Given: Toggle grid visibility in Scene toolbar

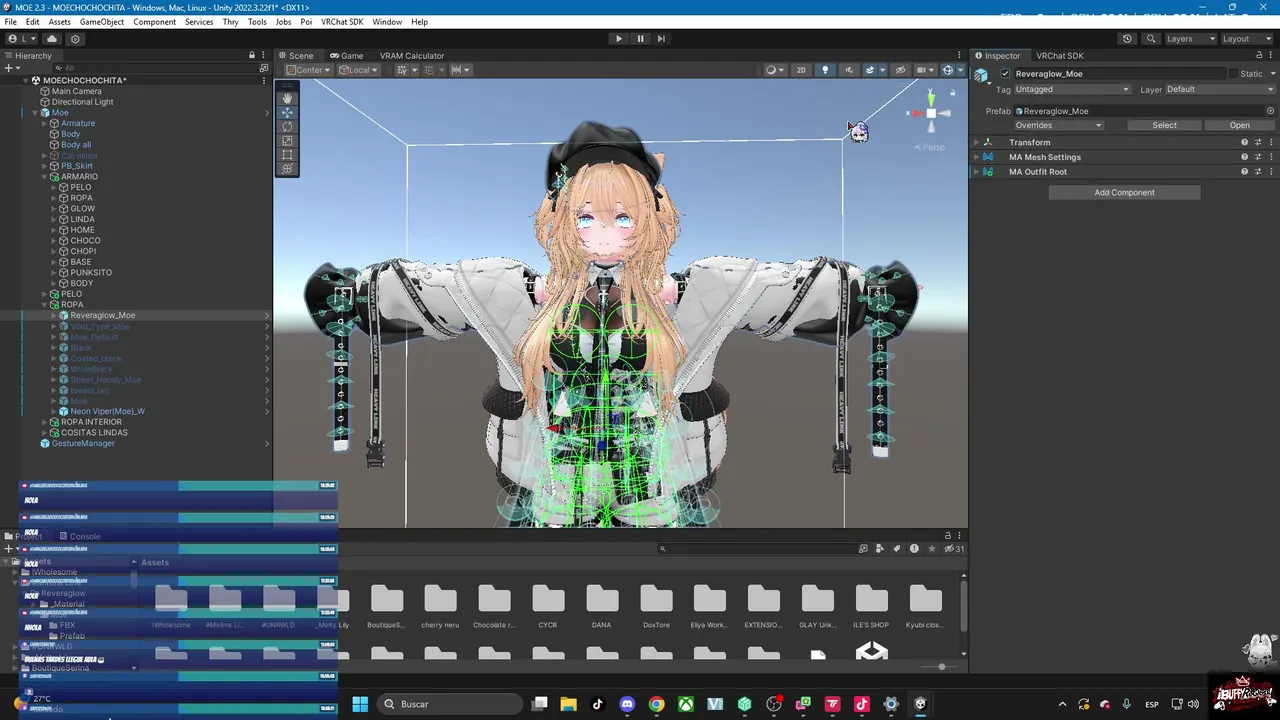Looking at the screenshot, I should 404,70.
